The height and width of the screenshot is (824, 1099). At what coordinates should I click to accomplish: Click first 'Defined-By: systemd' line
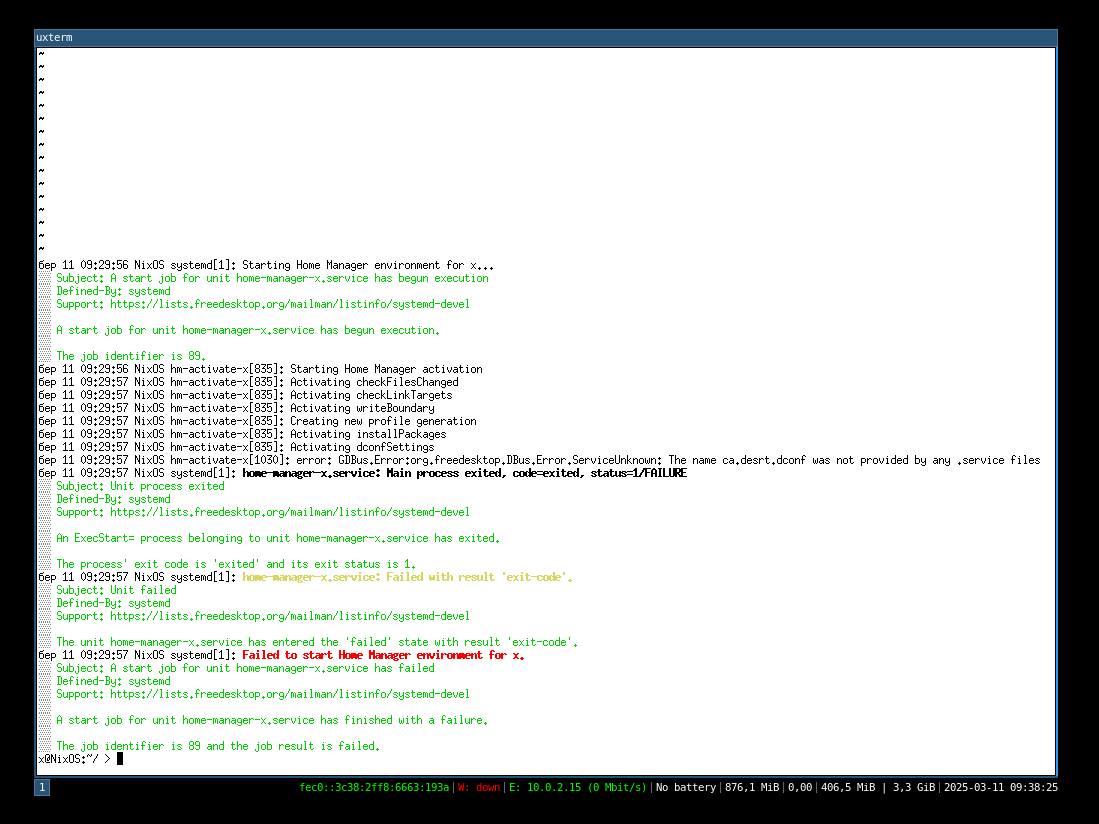click(114, 291)
